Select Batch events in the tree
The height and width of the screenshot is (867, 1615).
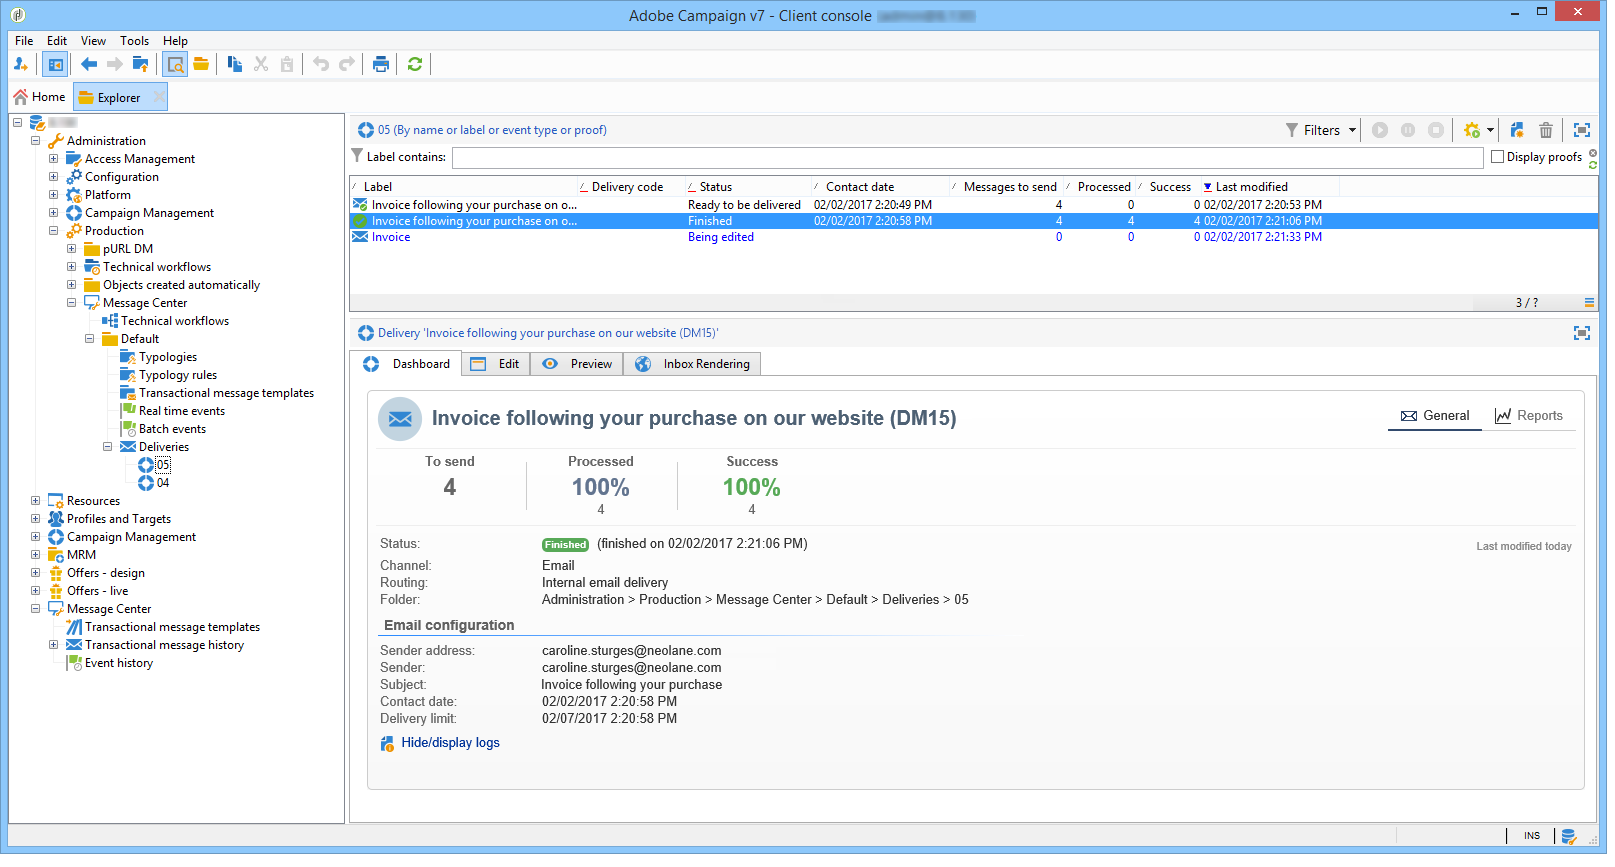172,429
